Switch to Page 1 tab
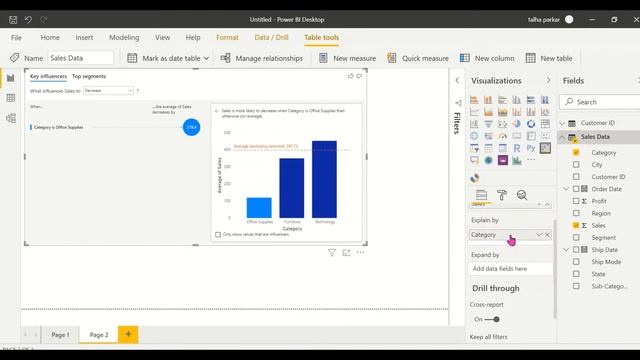640x360 pixels. (x=60, y=335)
